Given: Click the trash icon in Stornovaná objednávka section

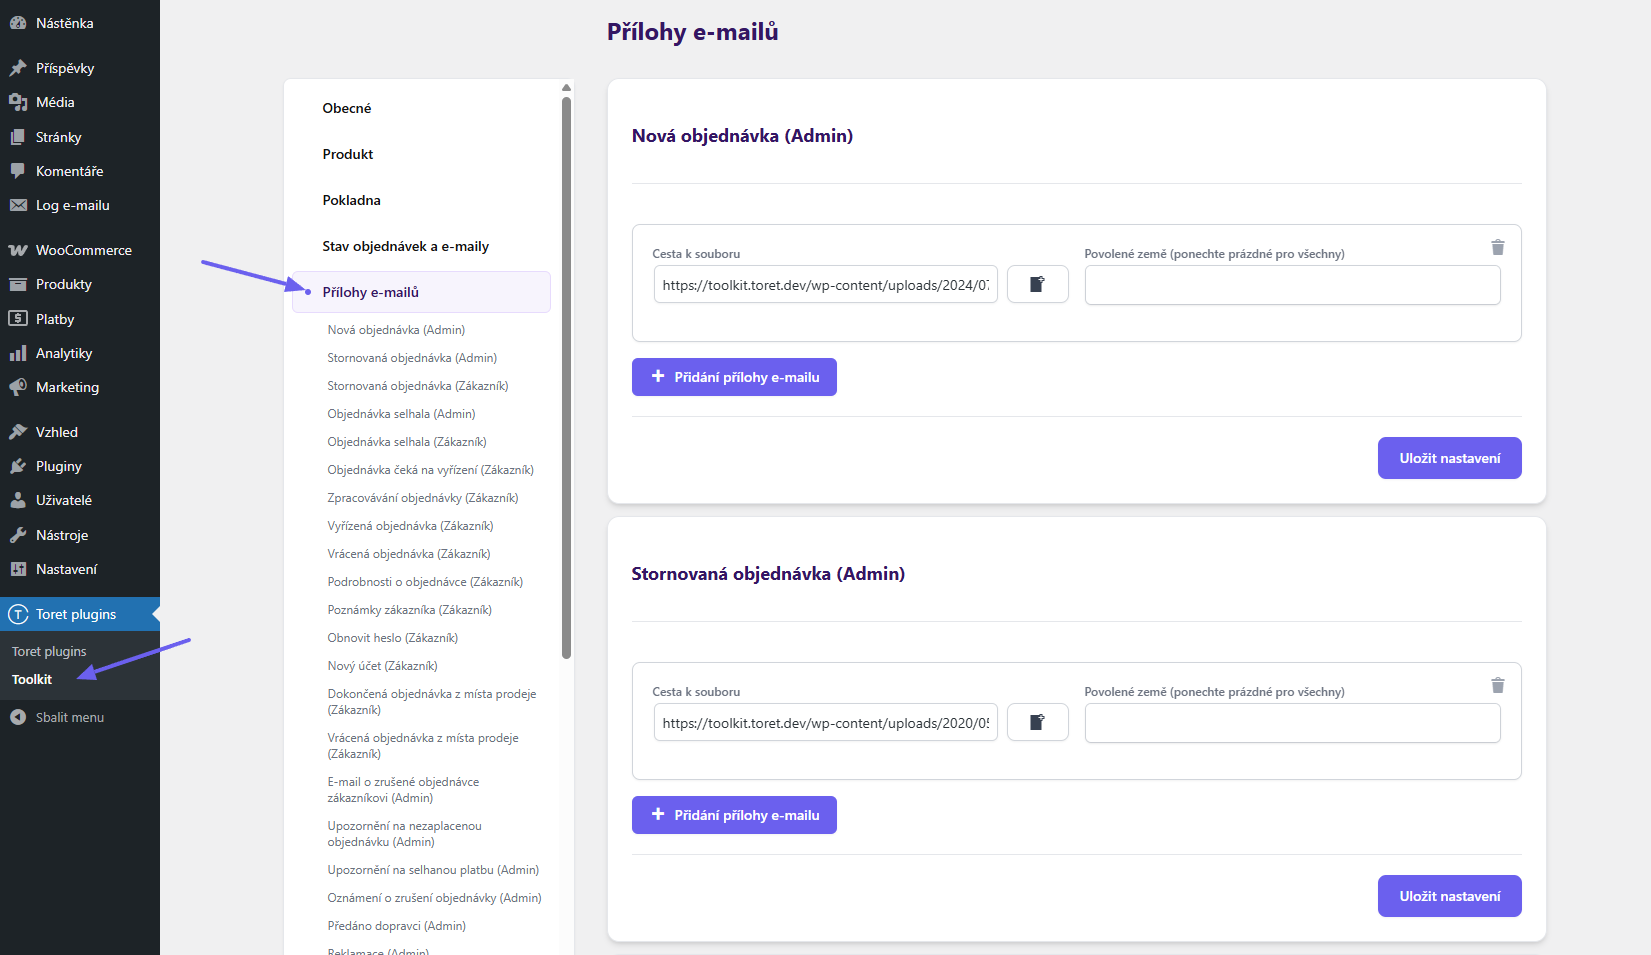Looking at the screenshot, I should click(x=1497, y=685).
